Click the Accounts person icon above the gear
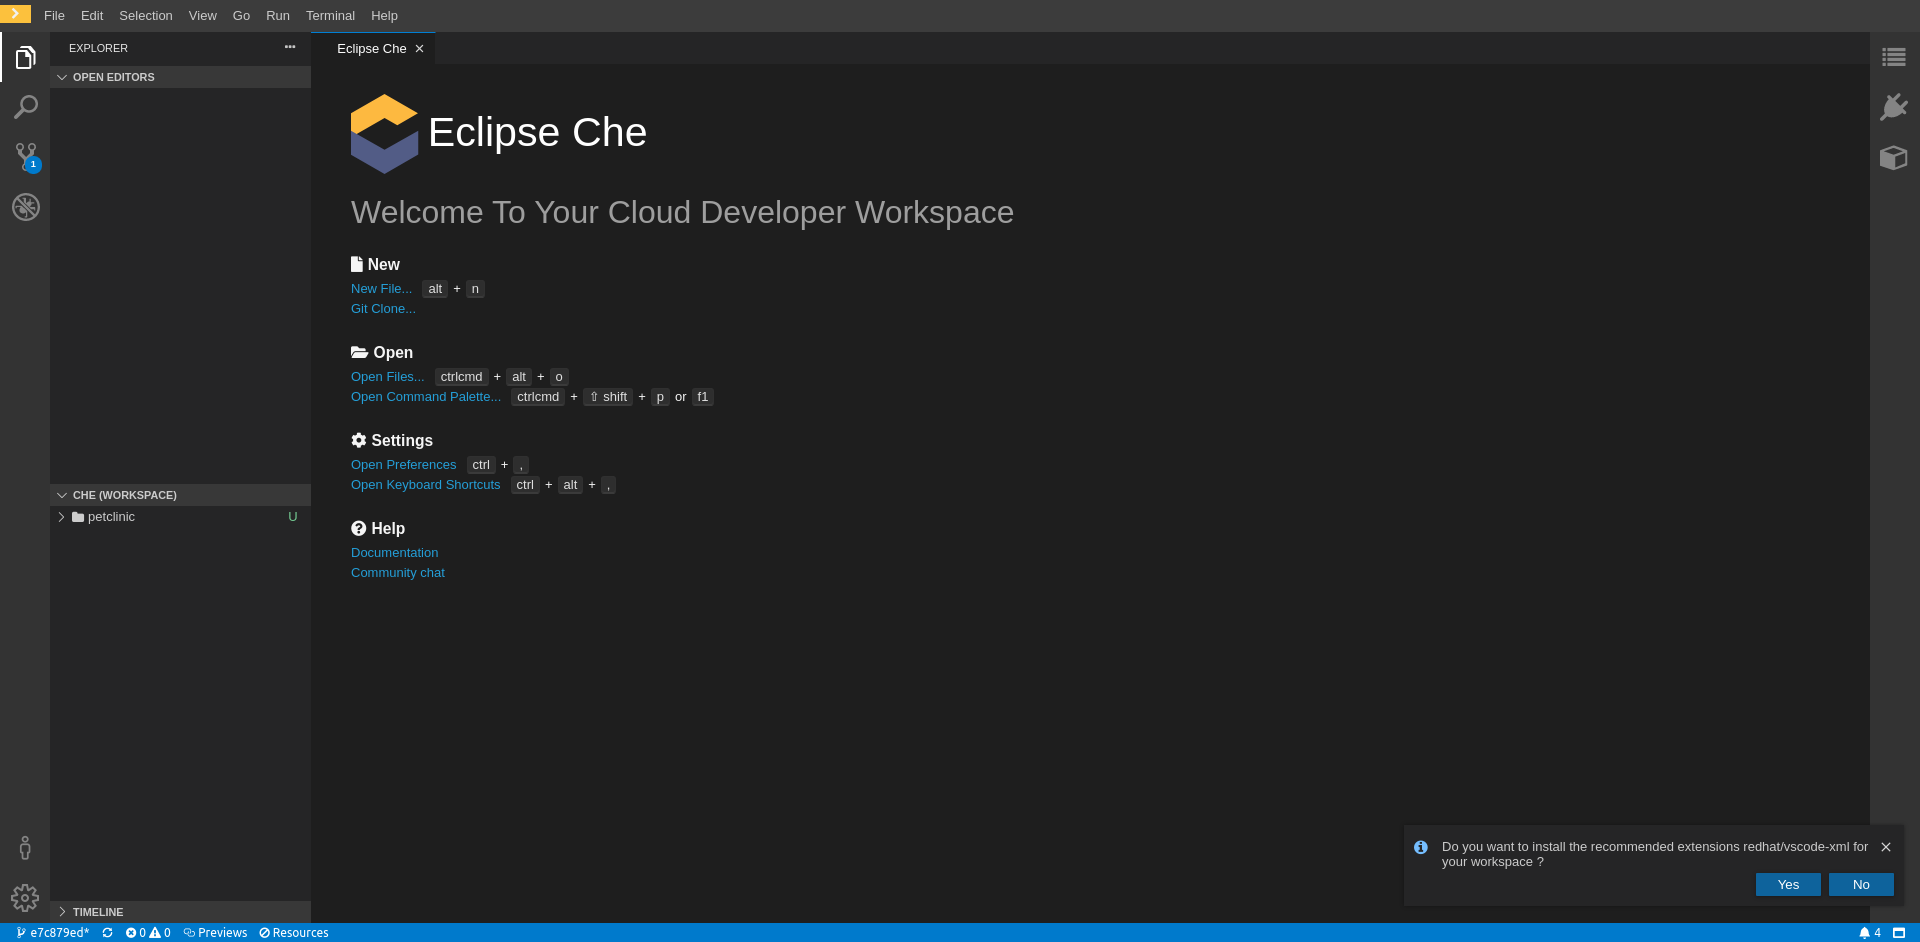 (25, 847)
